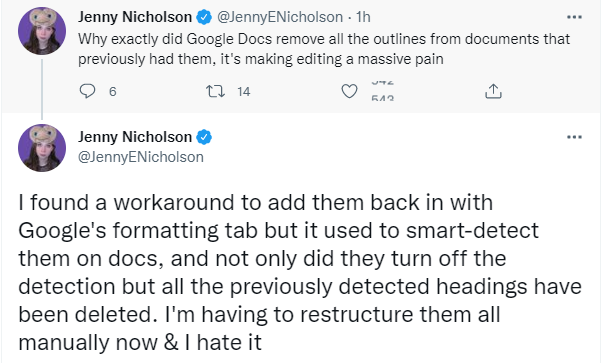Click the Jenny Nicholson name in the first tweet
Viewport: 612px width, 363px height.
coord(135,17)
